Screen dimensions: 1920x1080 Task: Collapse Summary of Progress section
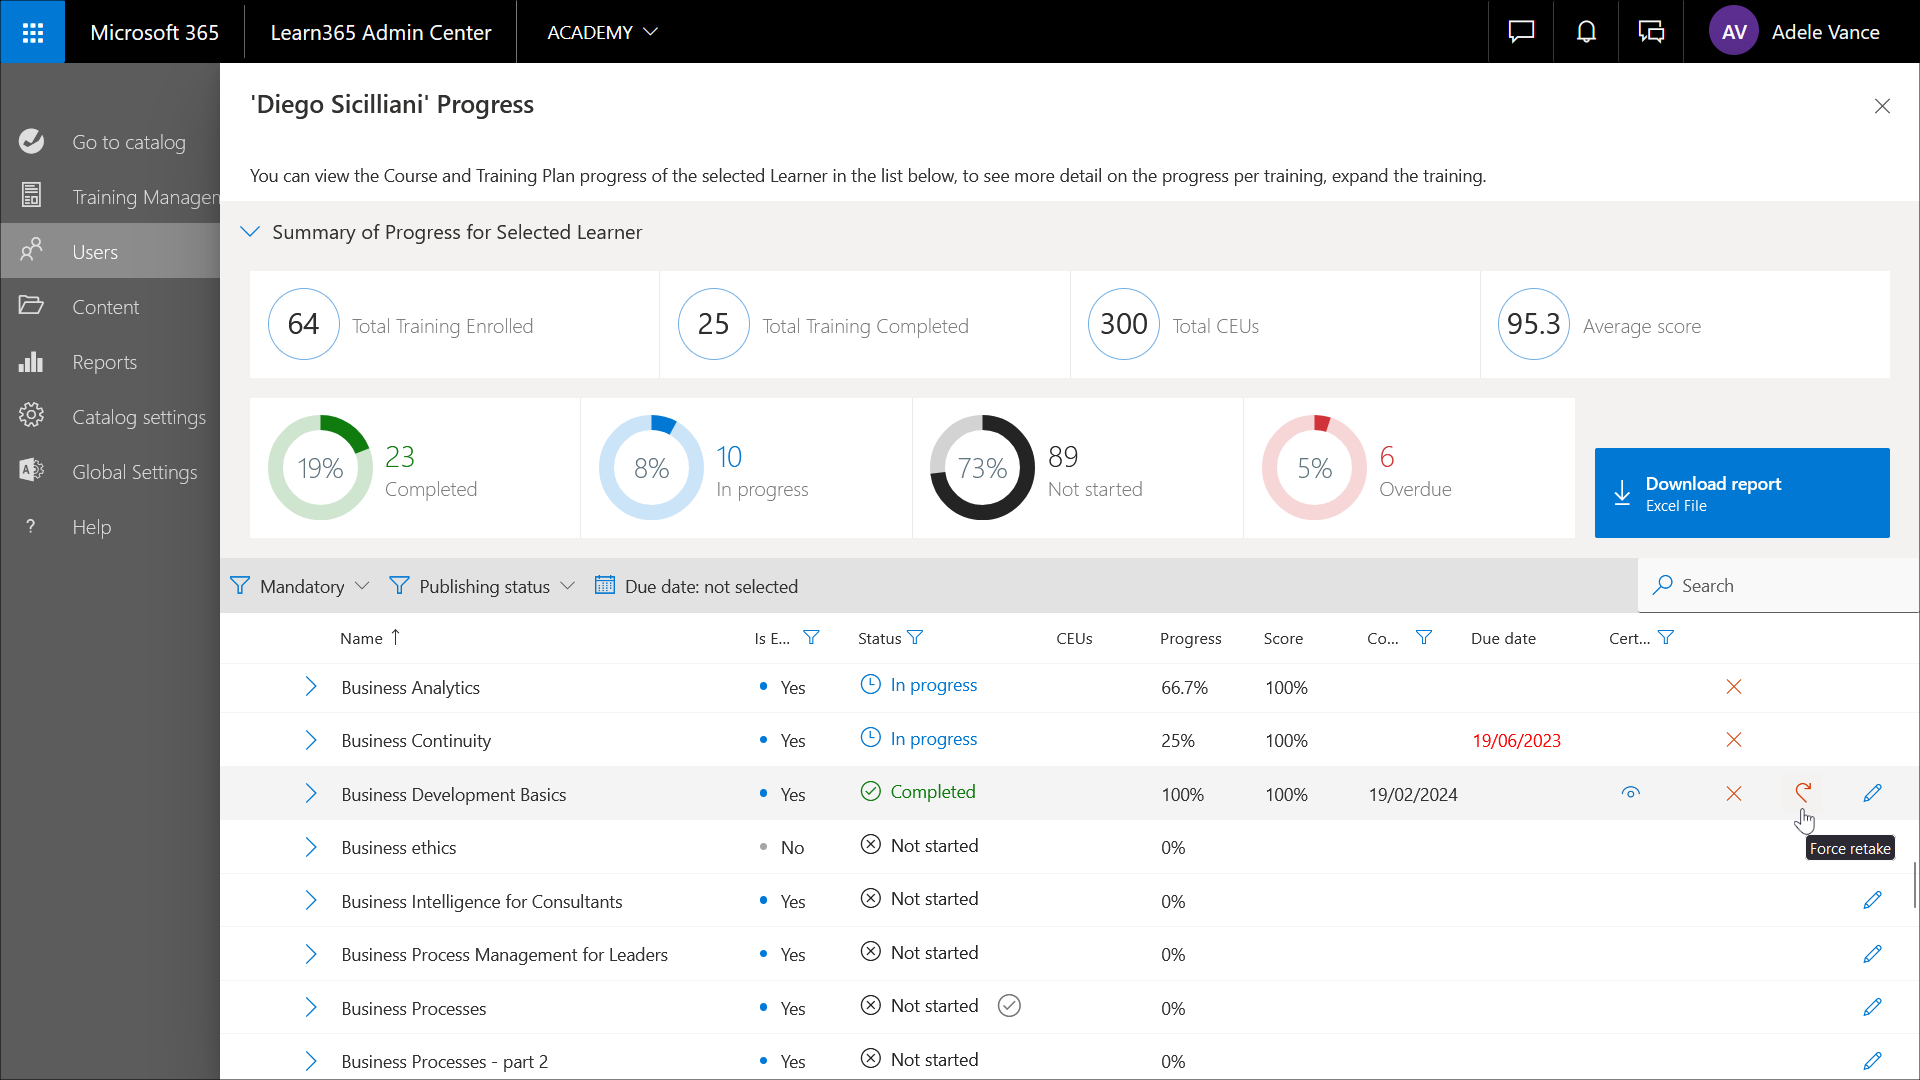click(x=250, y=232)
